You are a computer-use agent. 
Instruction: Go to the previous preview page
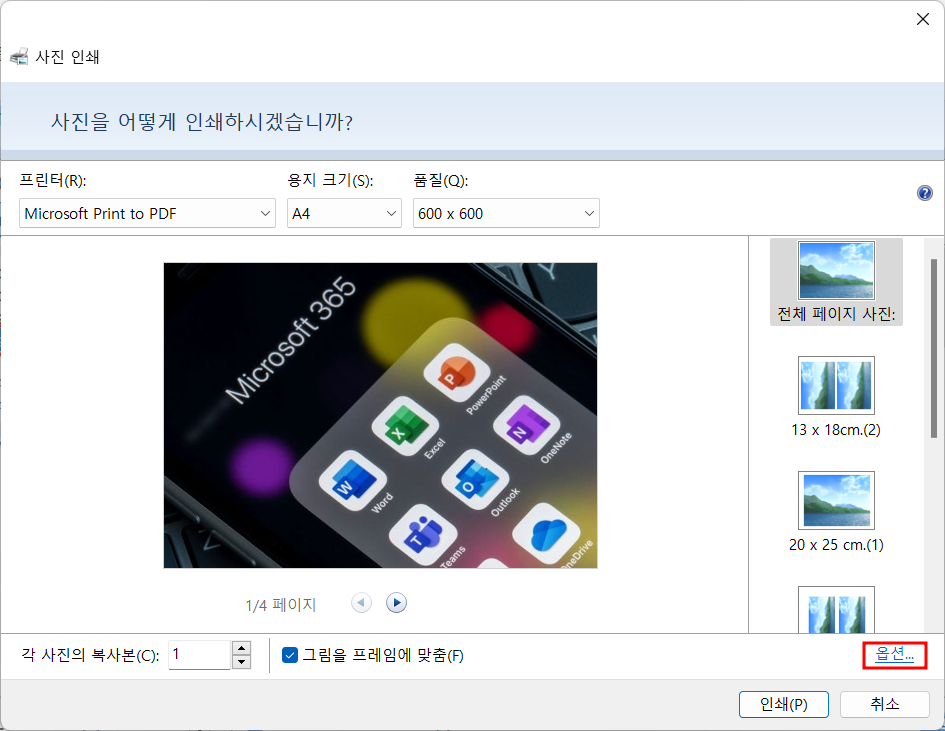(x=361, y=603)
